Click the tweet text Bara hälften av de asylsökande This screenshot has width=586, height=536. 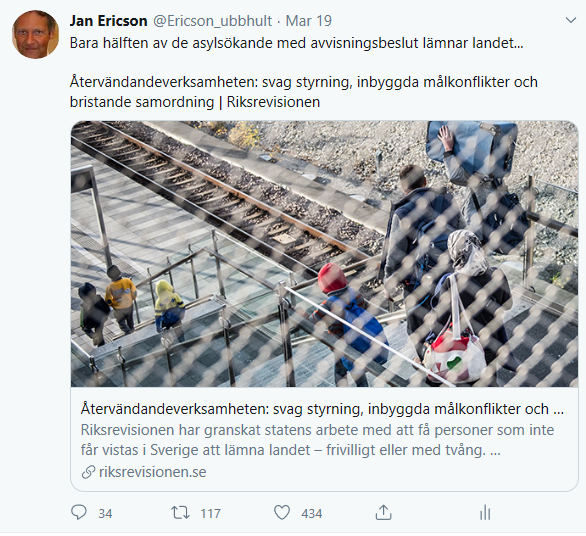coord(296,43)
